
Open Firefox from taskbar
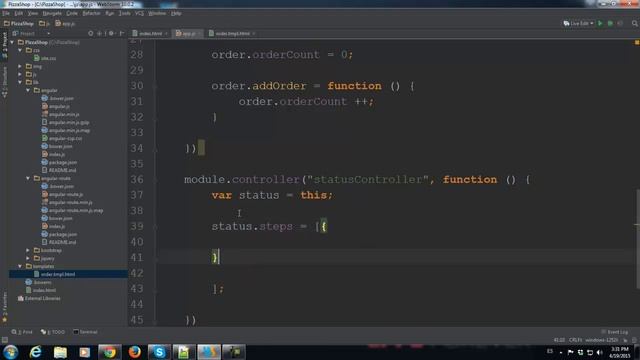[x=134, y=352]
